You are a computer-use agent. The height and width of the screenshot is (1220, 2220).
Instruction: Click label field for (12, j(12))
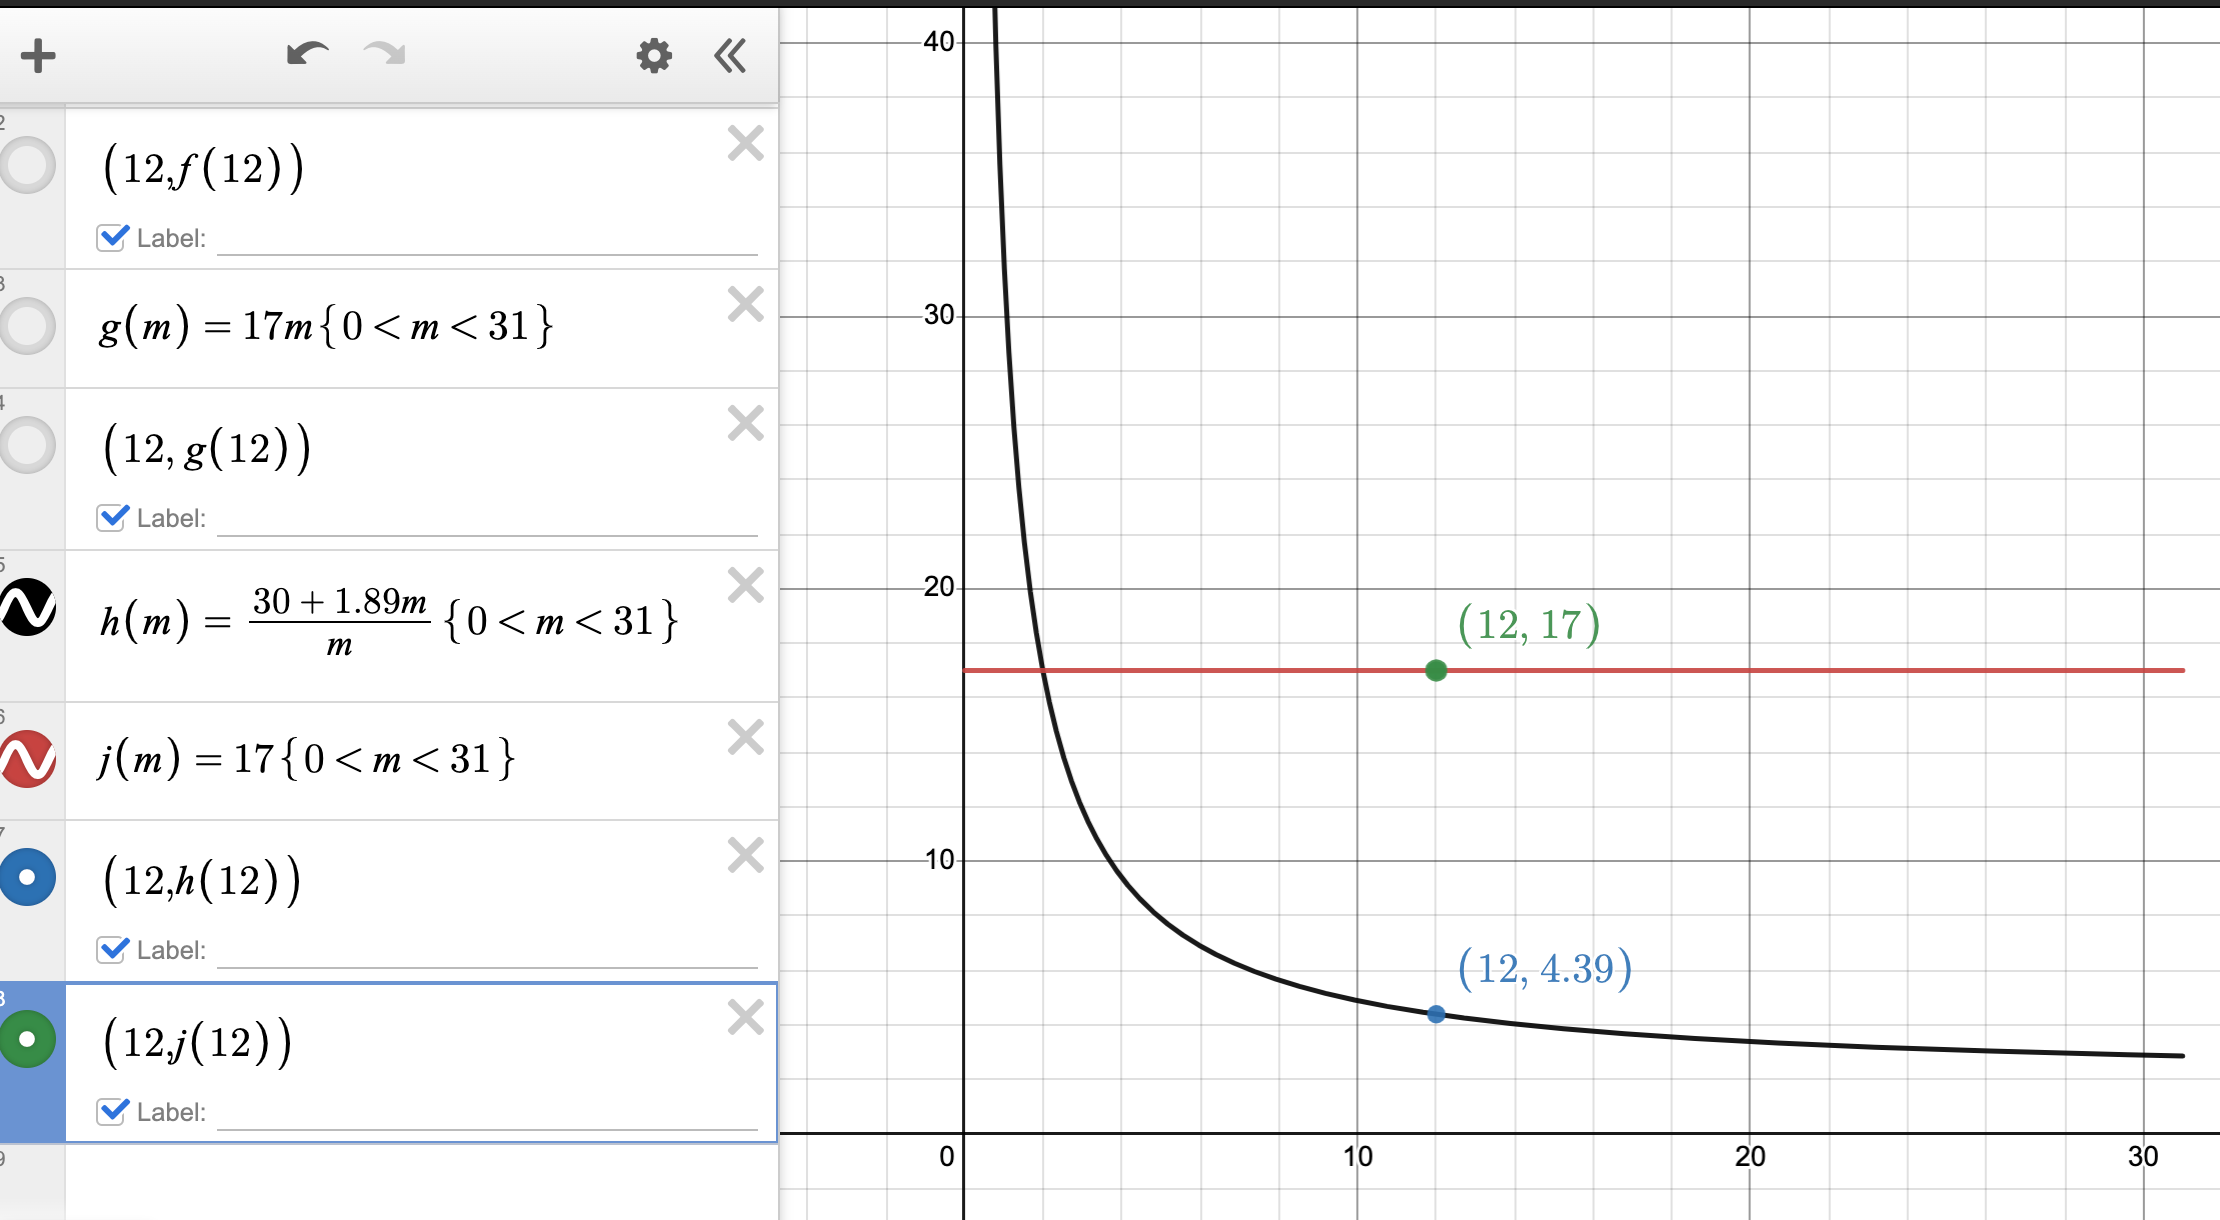[487, 1112]
